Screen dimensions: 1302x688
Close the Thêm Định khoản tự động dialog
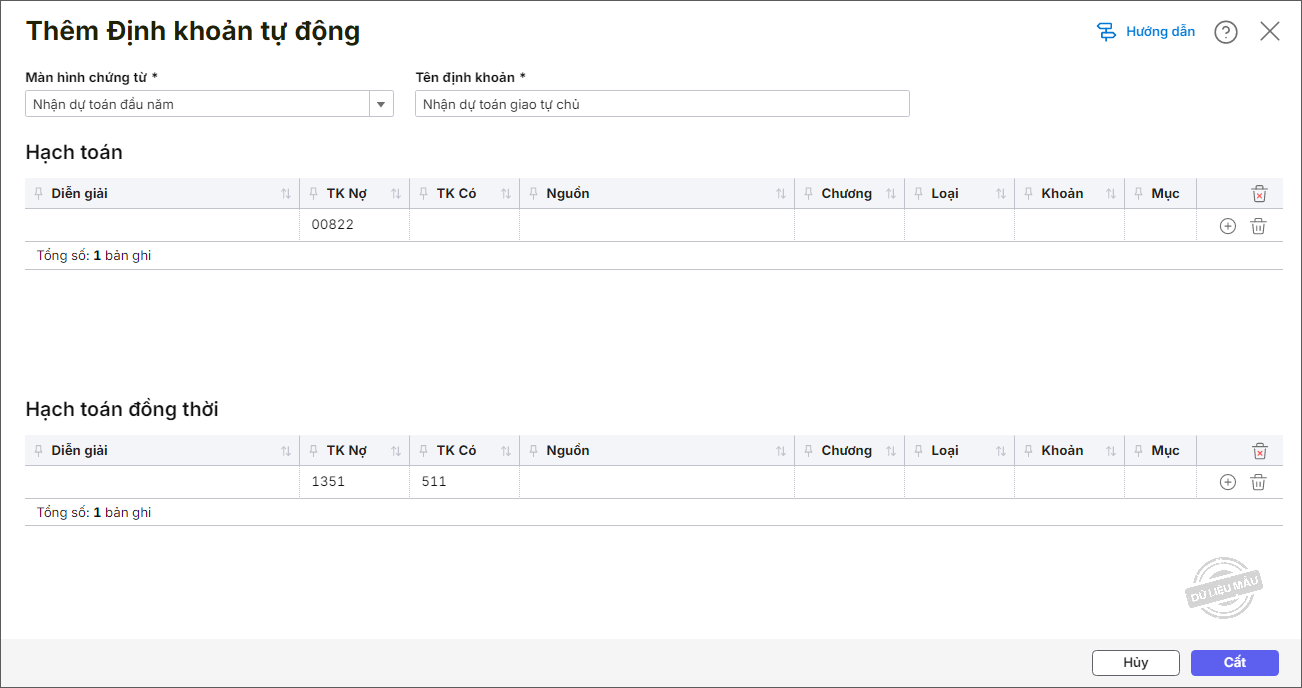[1270, 31]
